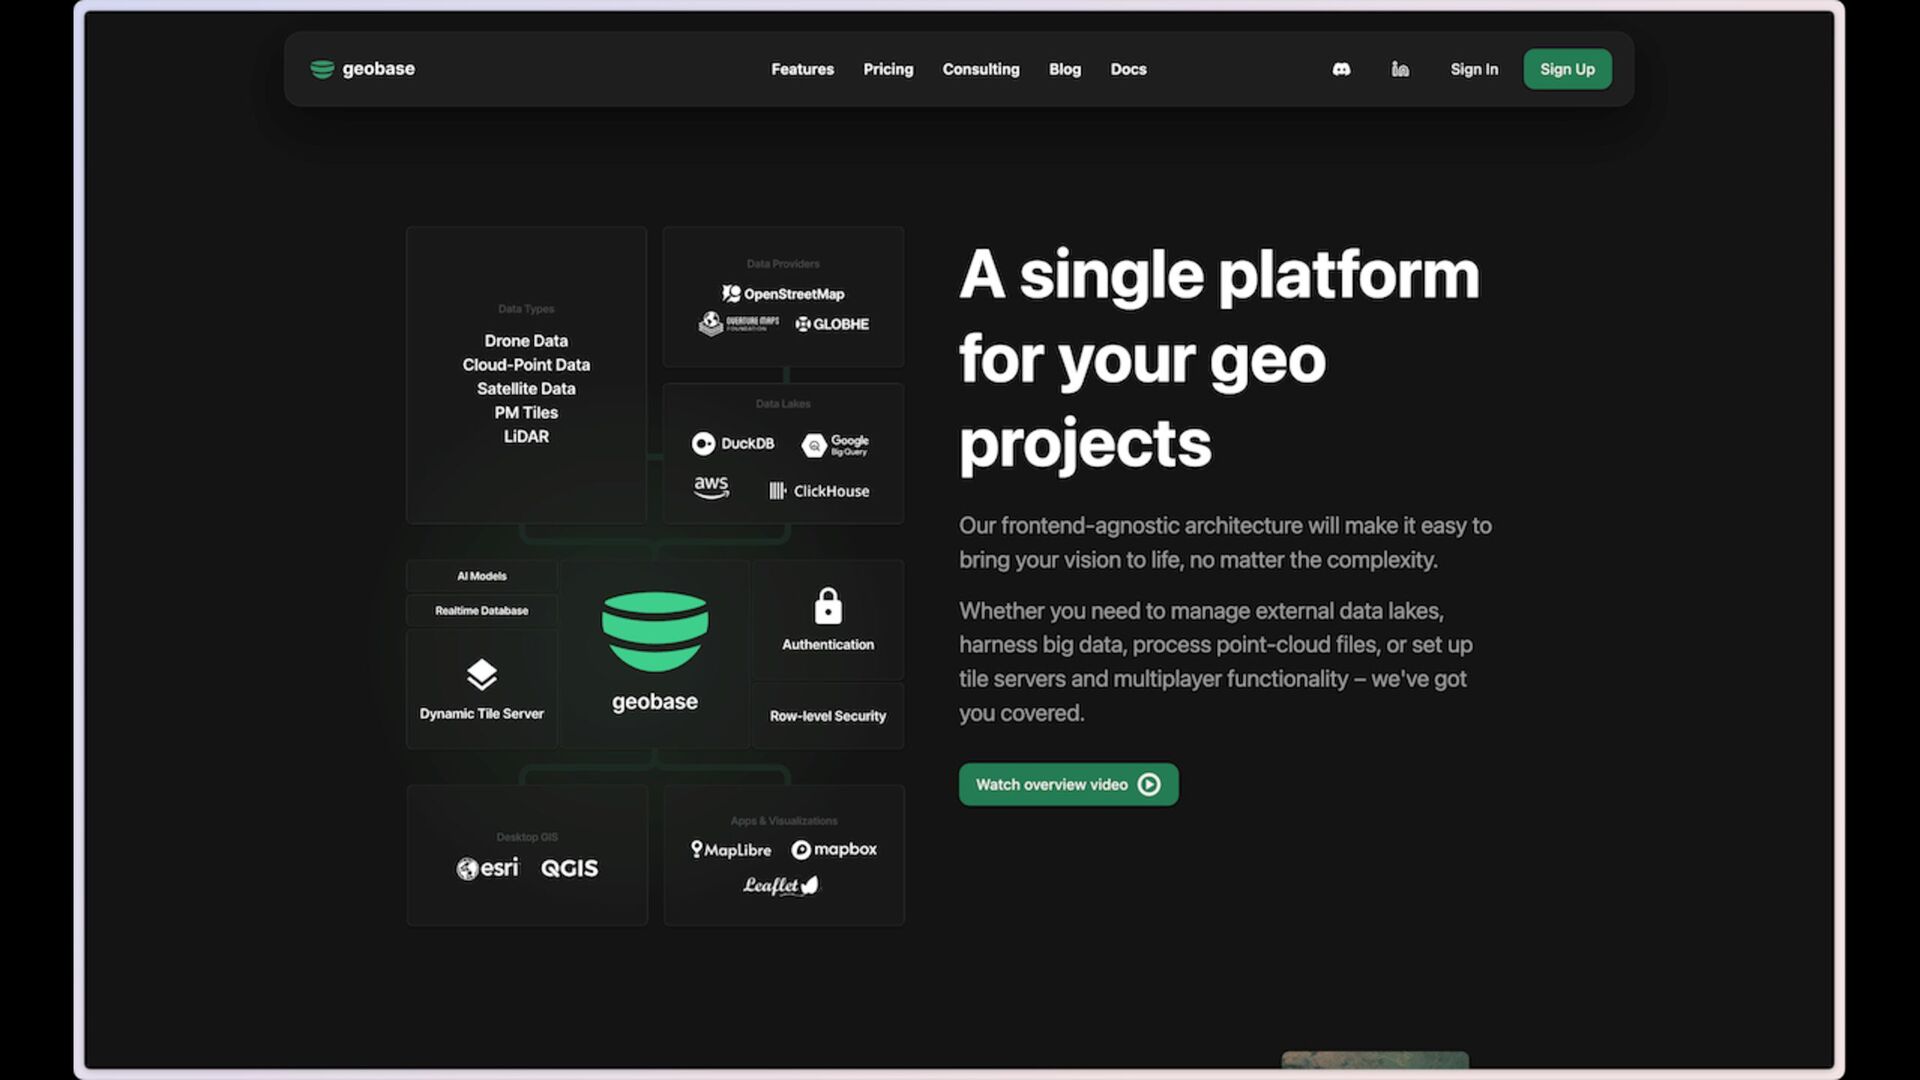Click the green Sign Up button
Image resolution: width=1920 pixels, height=1080 pixels.
[x=1567, y=69]
